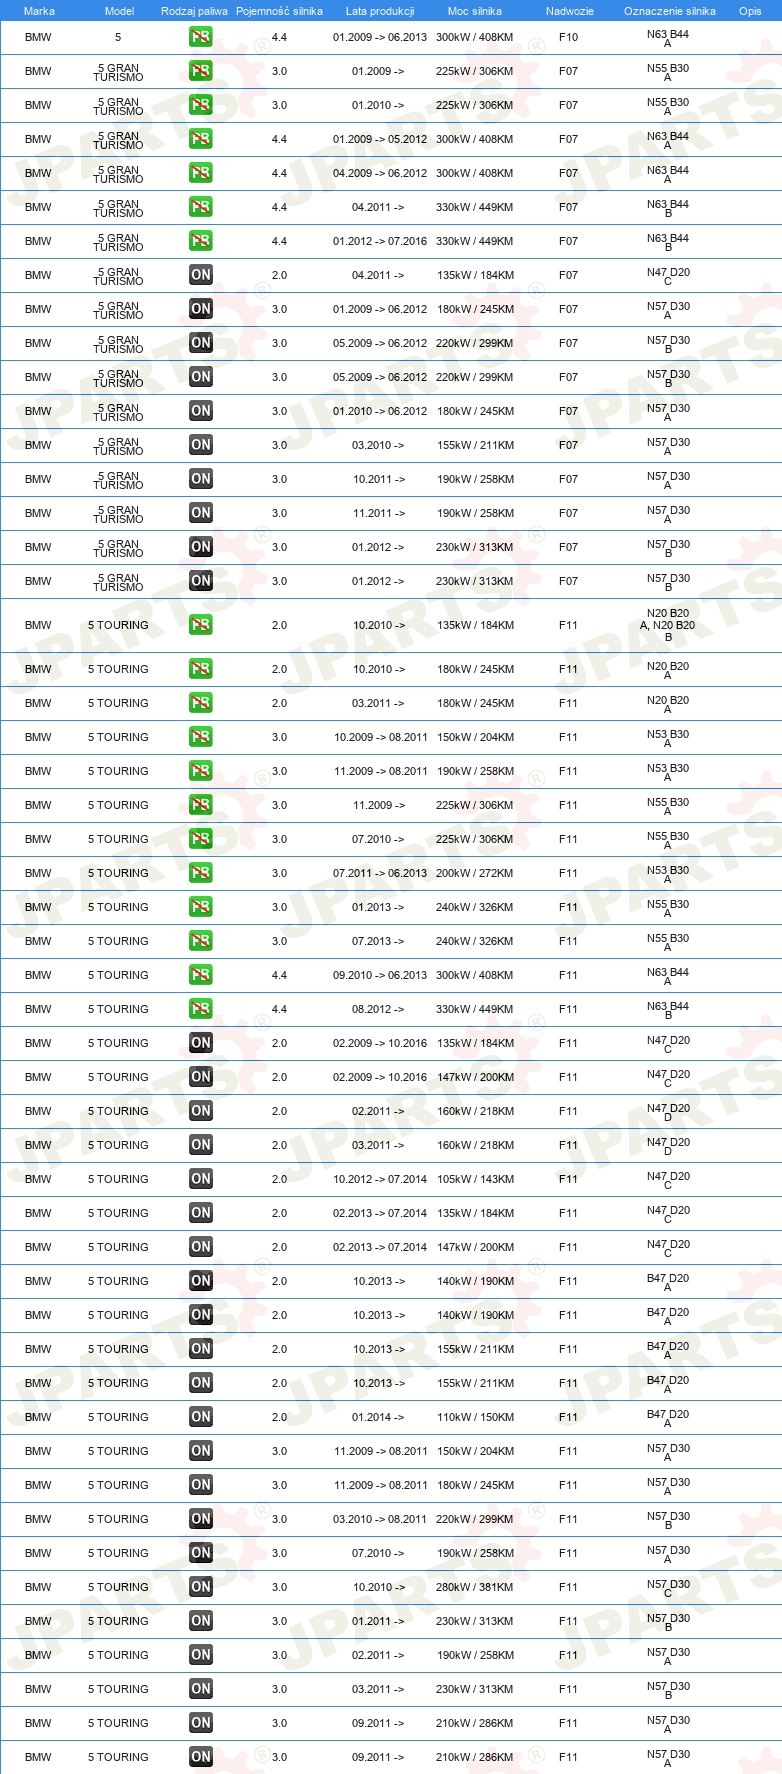
Task: Click petrol icon for Gran Turismo 01.2009 -> 05.2012 row
Action: [x=200, y=139]
